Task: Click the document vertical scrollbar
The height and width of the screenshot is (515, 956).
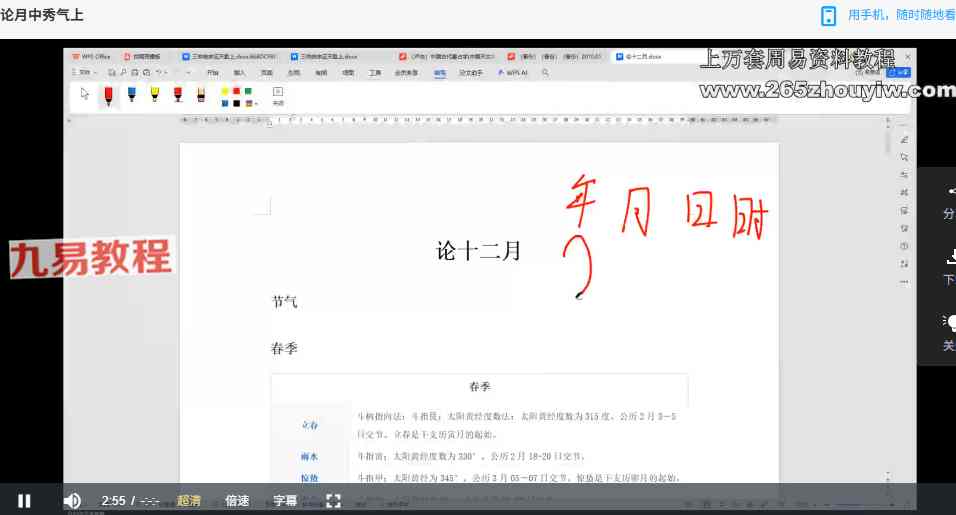Action: (x=886, y=145)
